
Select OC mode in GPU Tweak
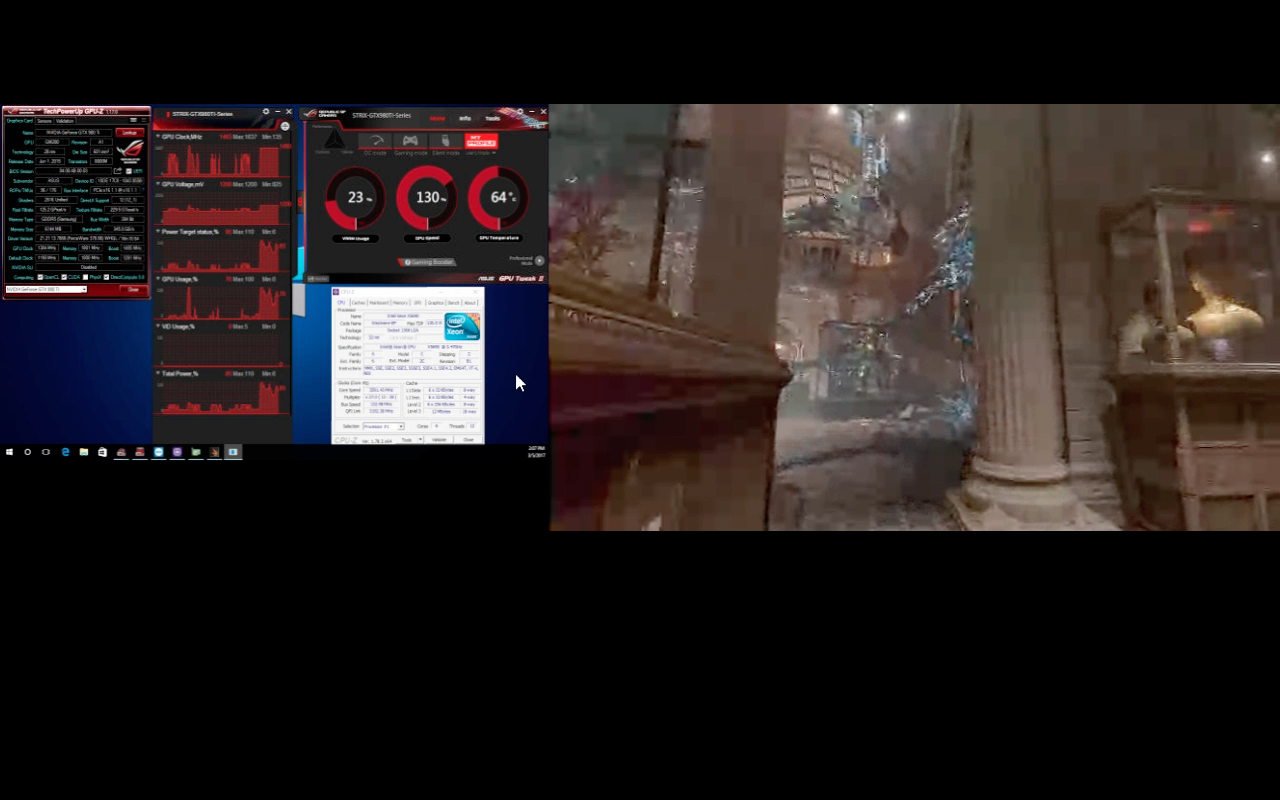coord(375,144)
